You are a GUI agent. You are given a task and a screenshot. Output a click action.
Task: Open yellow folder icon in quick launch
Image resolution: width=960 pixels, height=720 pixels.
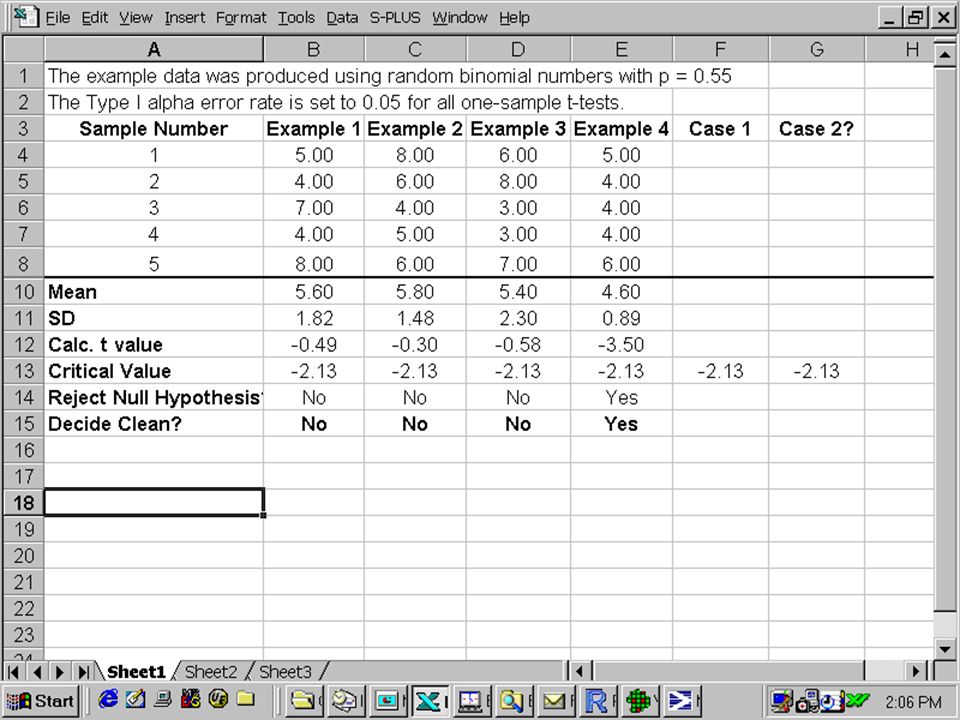pos(246,699)
